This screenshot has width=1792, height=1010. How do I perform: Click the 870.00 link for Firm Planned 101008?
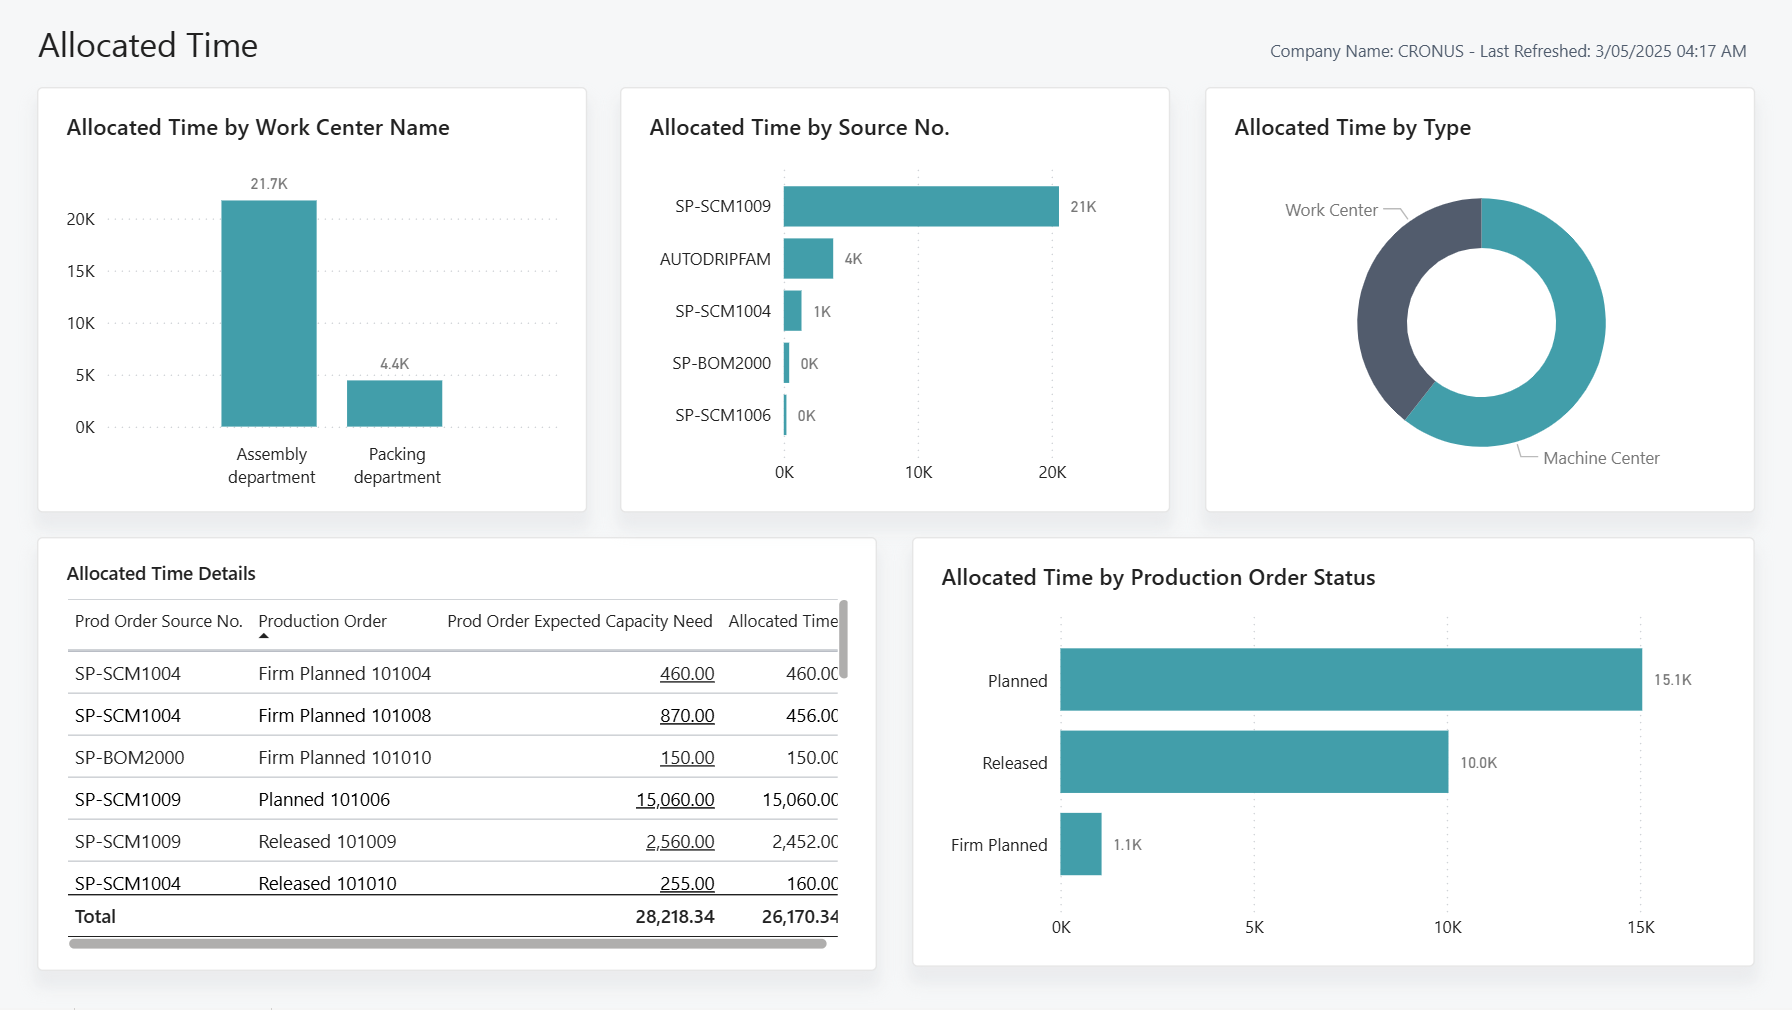click(686, 715)
